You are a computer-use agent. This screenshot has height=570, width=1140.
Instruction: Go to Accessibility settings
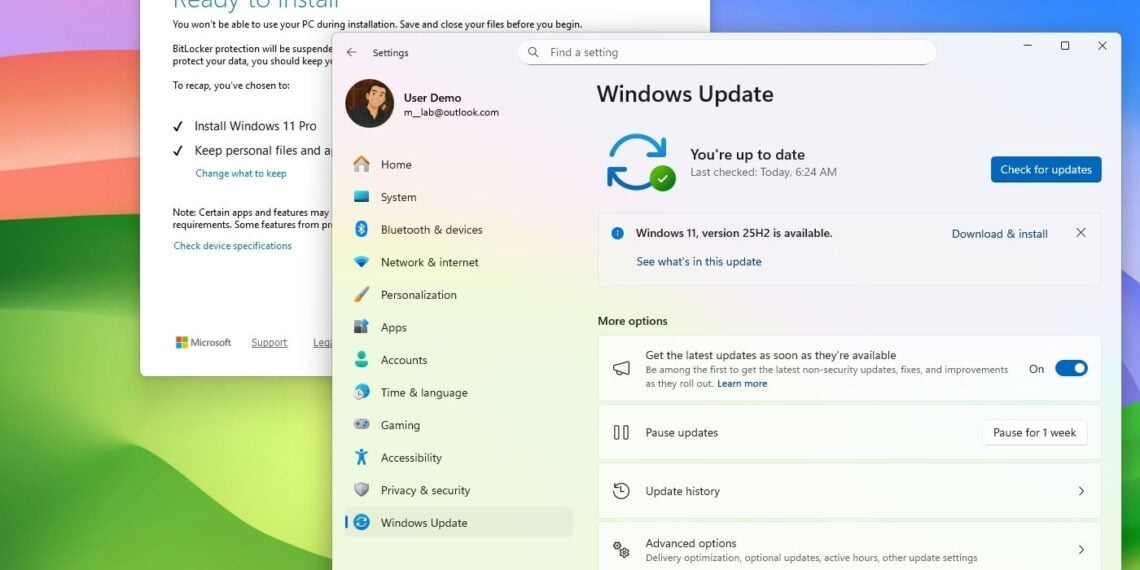click(x=459, y=457)
